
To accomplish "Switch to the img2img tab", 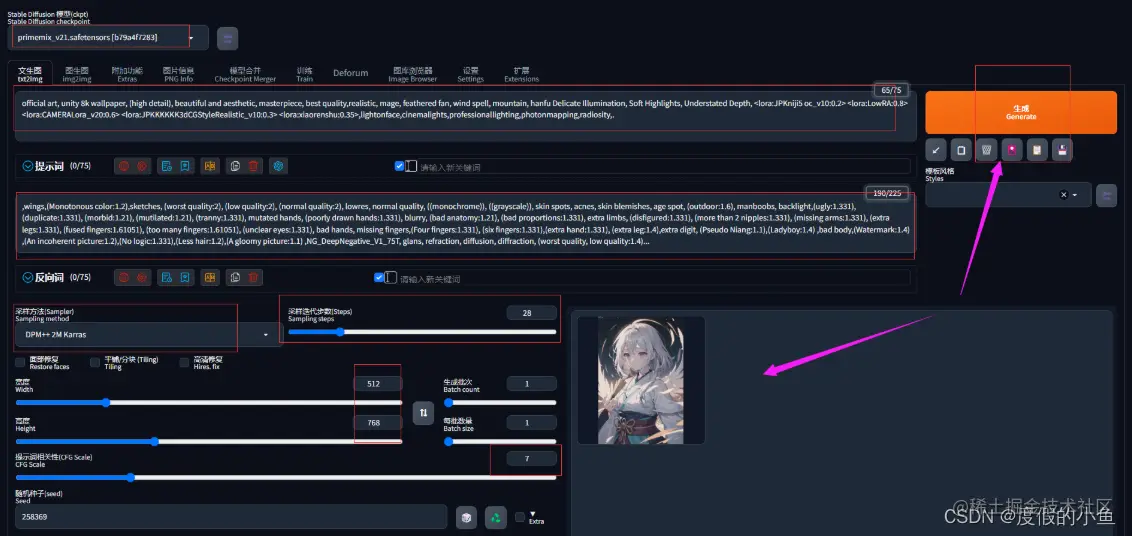I will (77, 74).
